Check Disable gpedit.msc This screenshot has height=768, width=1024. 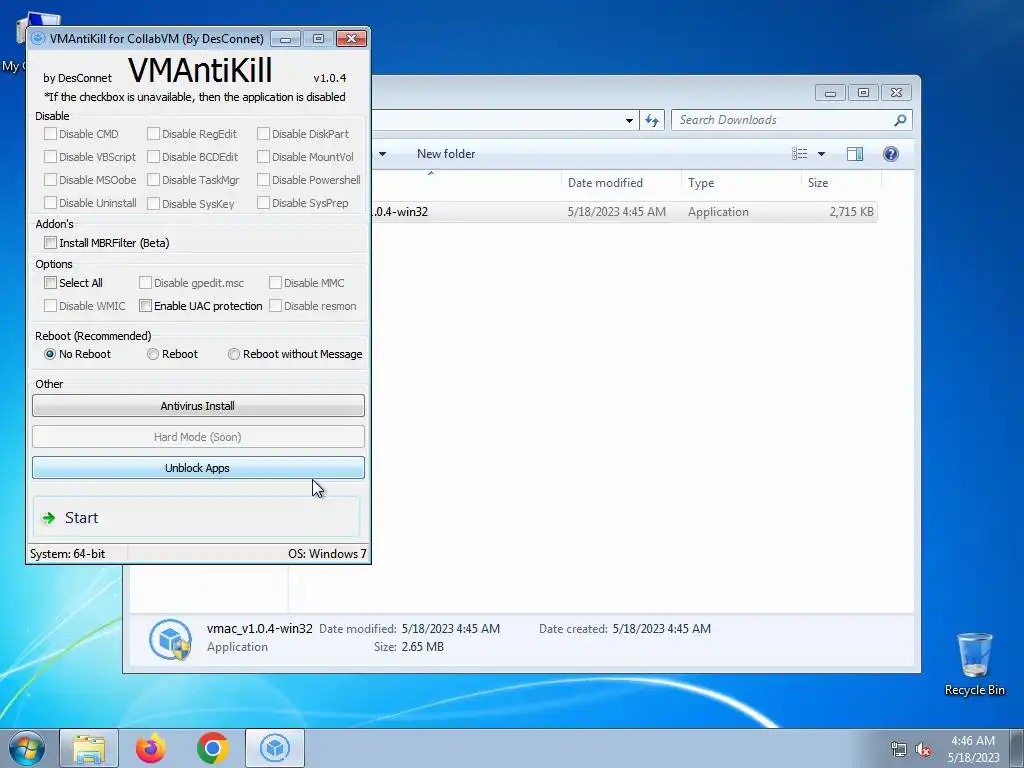[145, 283]
